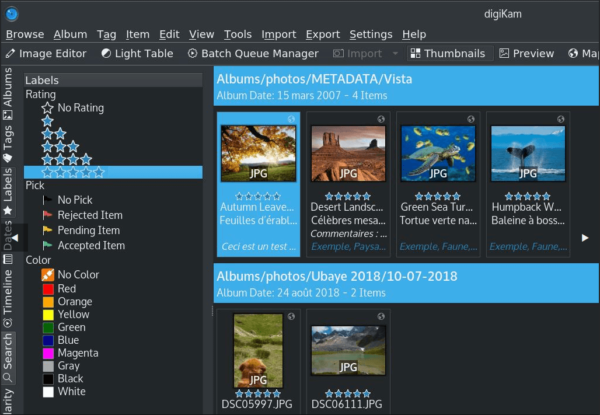Click geolocation globe icon on Green Sea Turtle

471,119
